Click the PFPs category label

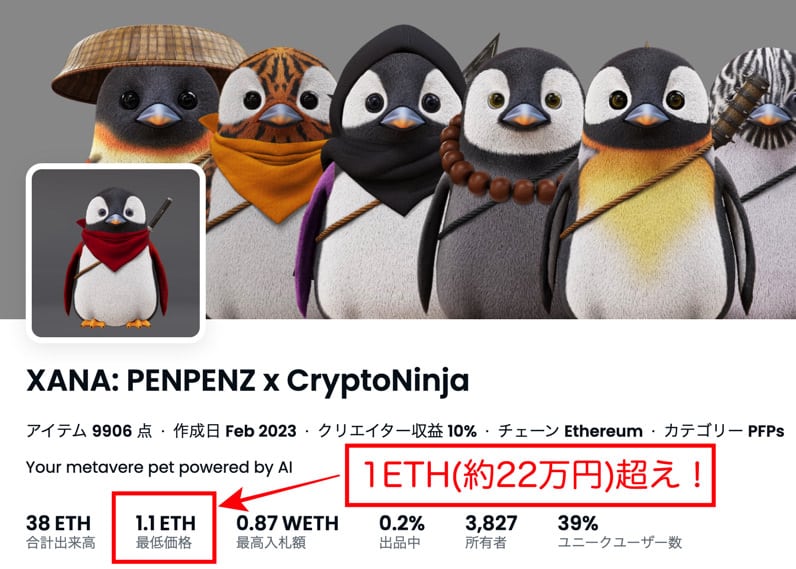tap(766, 431)
